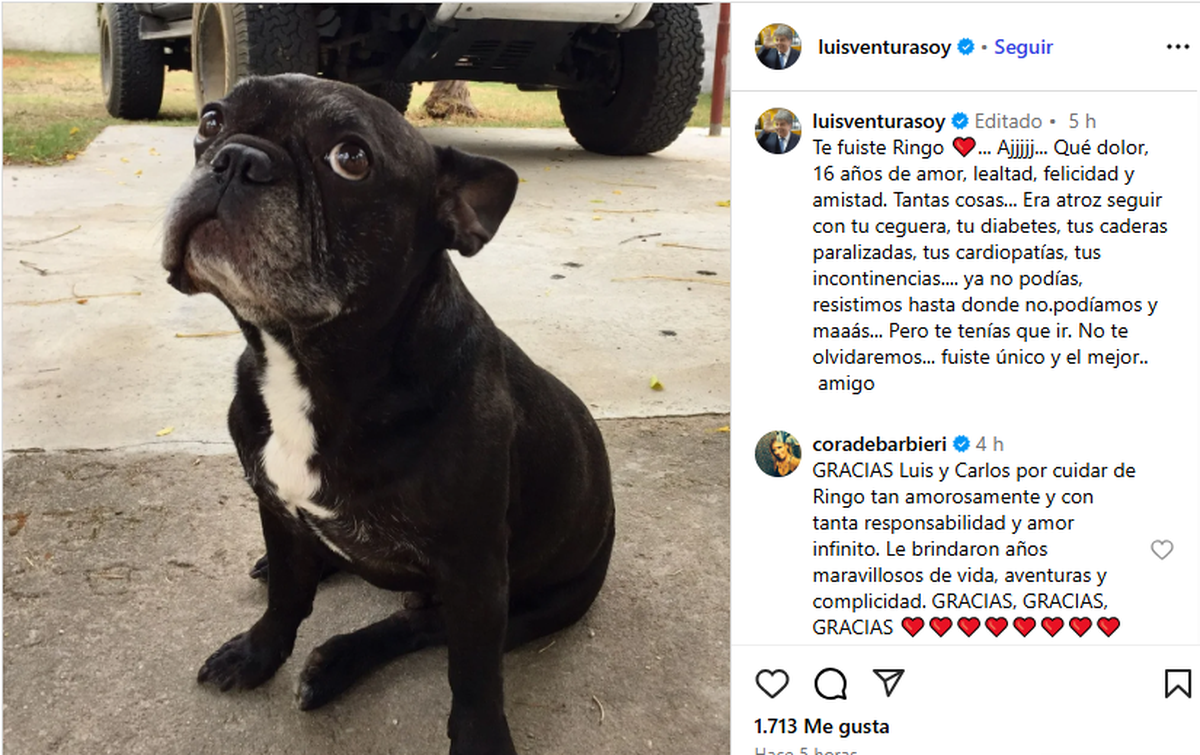Open the luisventurasoy profile from the header username
The height and width of the screenshot is (755, 1200).
coord(884,47)
